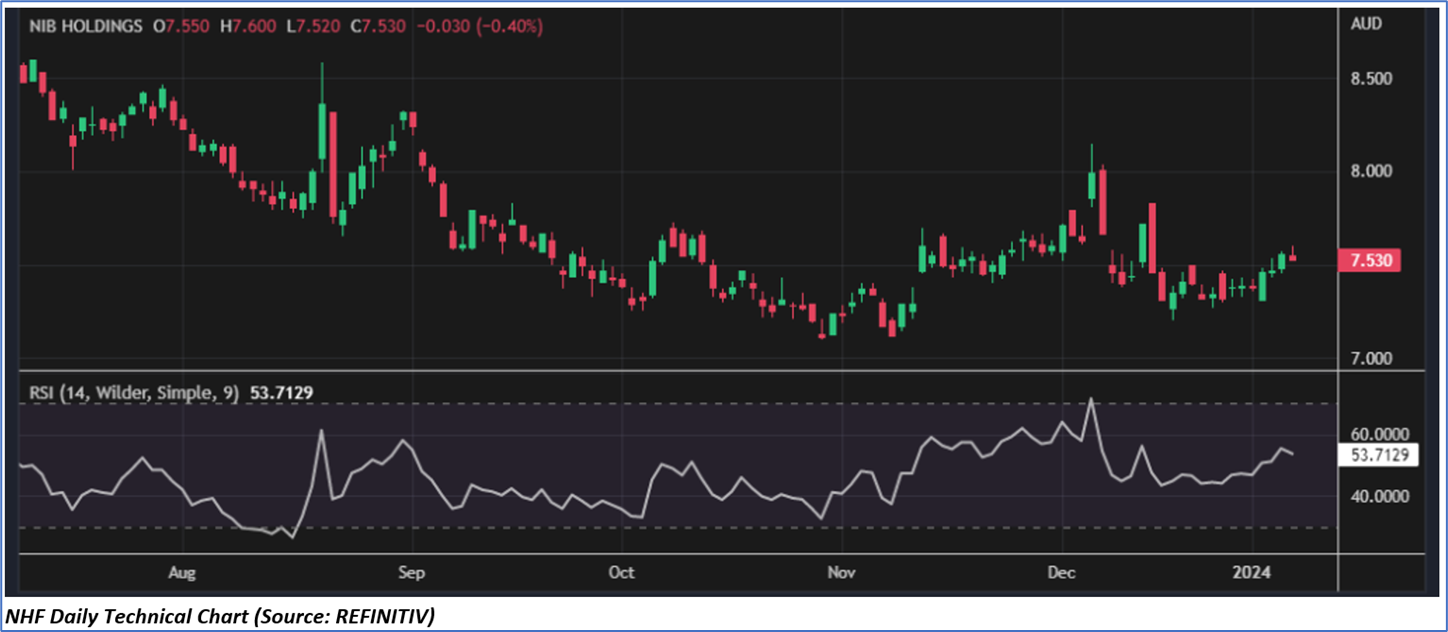
Task: Click the Aug label on time axis
Action: point(181,573)
